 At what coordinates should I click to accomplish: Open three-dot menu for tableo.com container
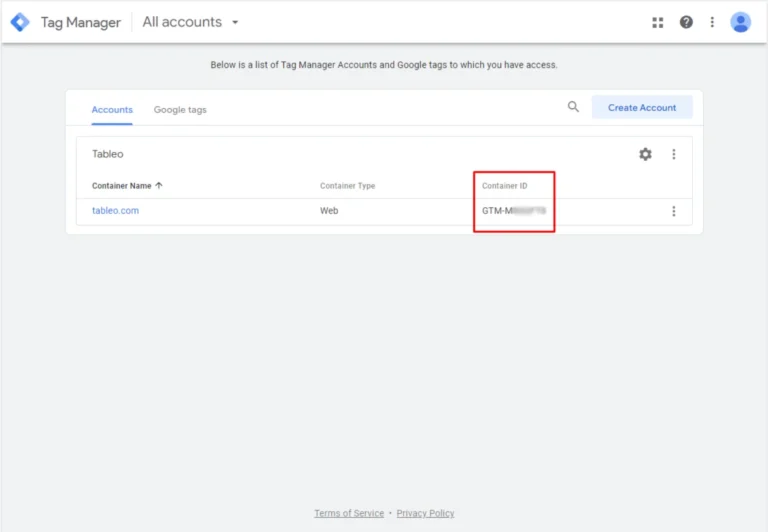pos(673,211)
